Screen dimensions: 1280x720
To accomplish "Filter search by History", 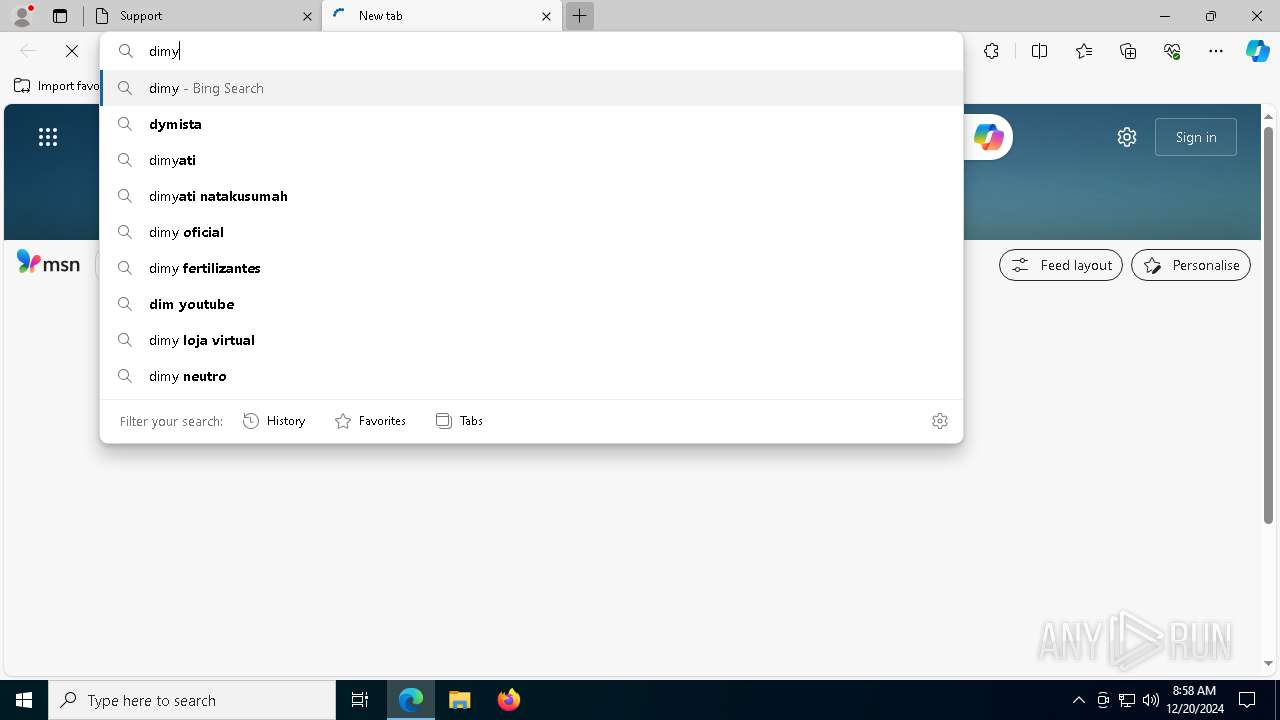I will point(274,421).
